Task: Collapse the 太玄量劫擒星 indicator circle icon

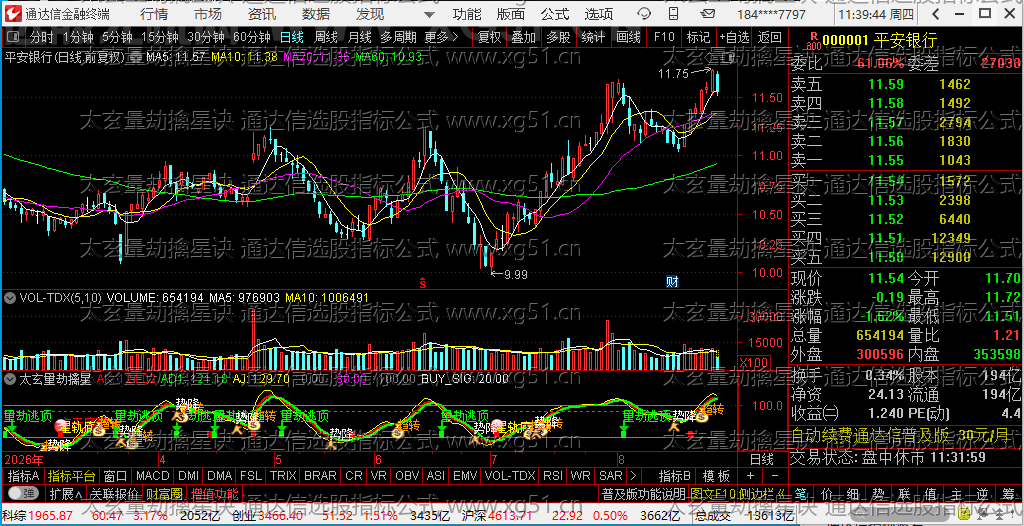Action: 10,378
